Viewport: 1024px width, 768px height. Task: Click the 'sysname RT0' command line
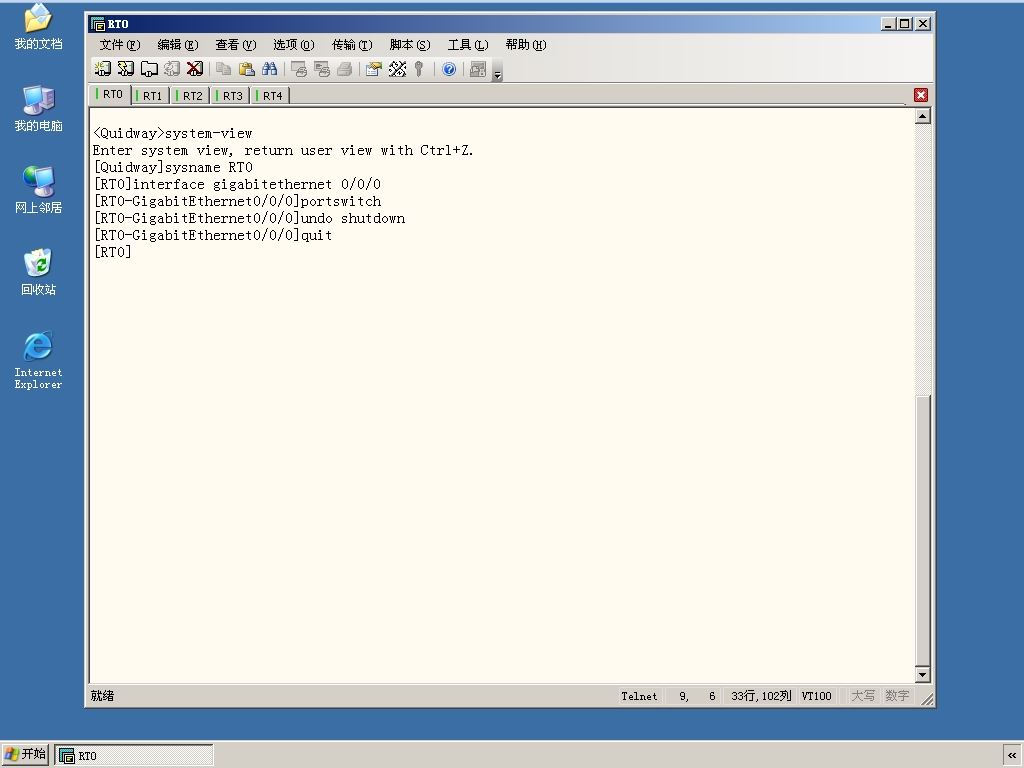pos(173,167)
